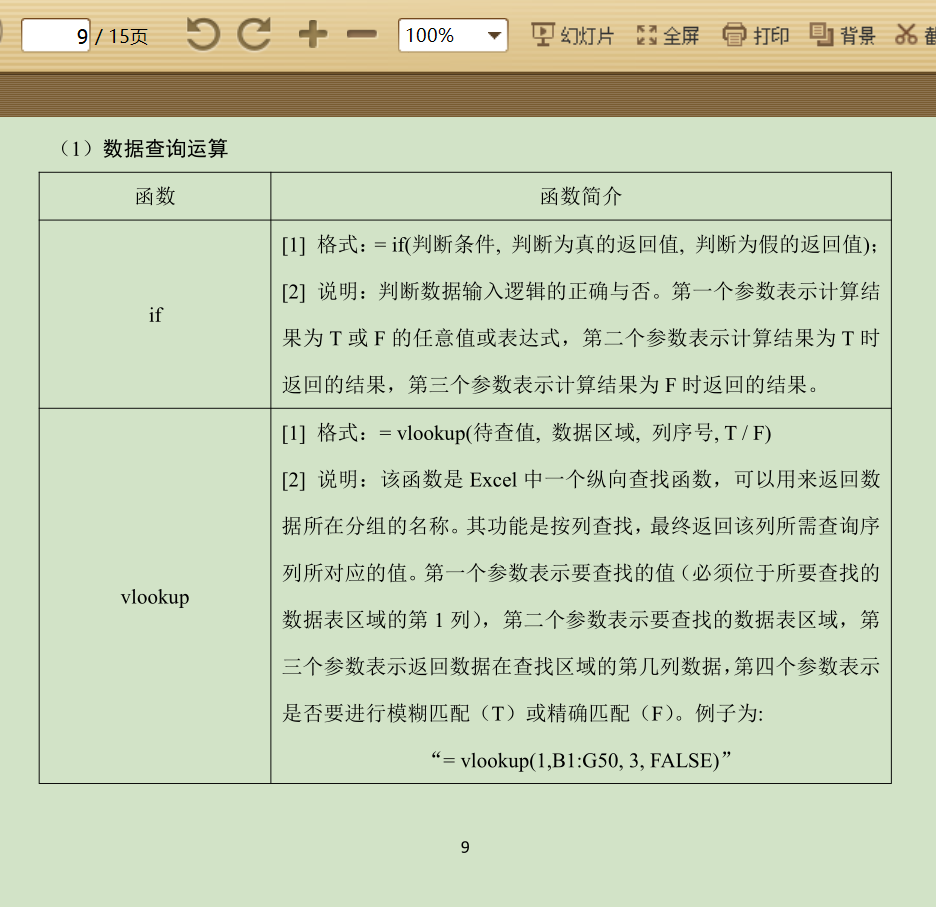Open the 100% zoom level dropdown
Image resolution: width=936 pixels, height=907 pixels.
(x=453, y=35)
